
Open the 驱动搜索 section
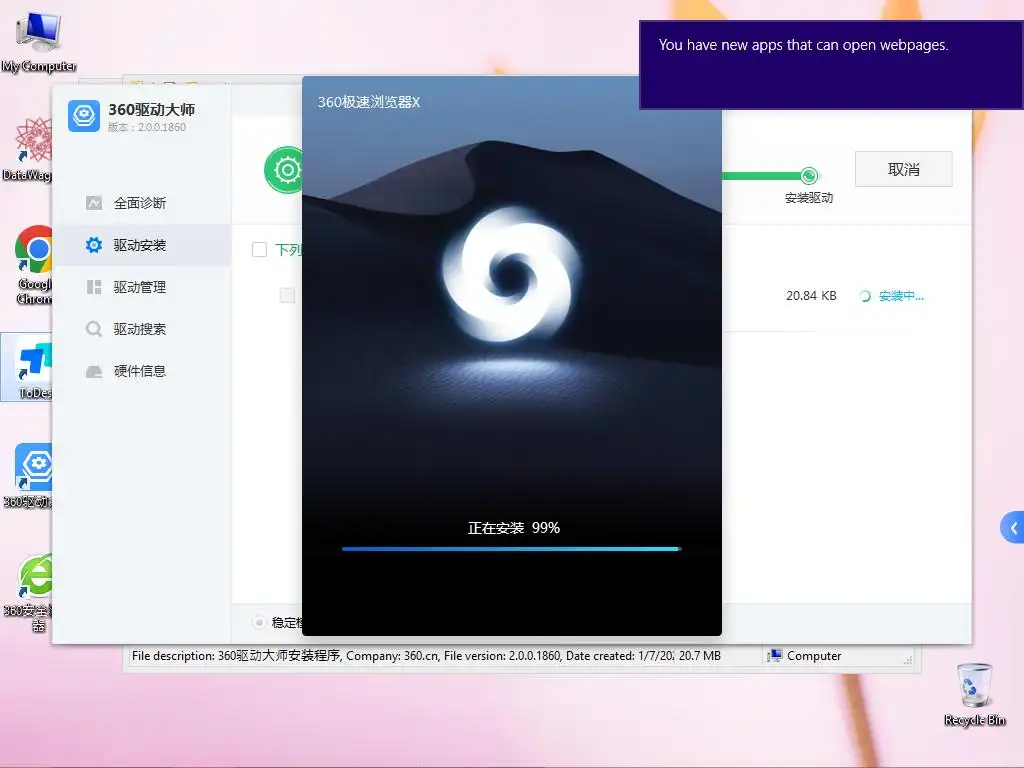coord(140,328)
